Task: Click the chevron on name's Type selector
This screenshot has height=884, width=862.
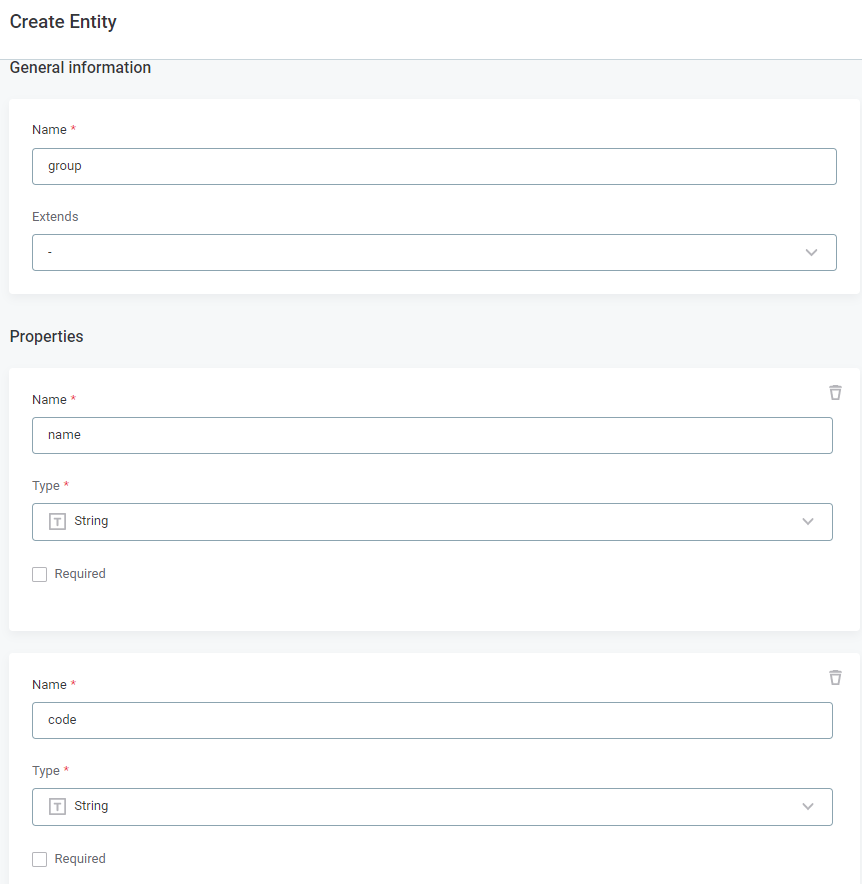Action: 807,521
